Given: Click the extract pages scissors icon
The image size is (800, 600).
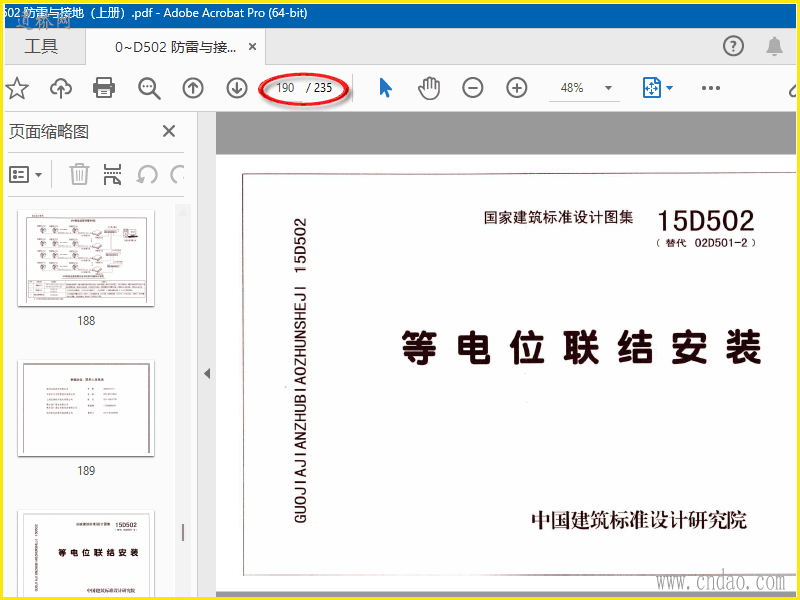Looking at the screenshot, I should coord(113,174).
